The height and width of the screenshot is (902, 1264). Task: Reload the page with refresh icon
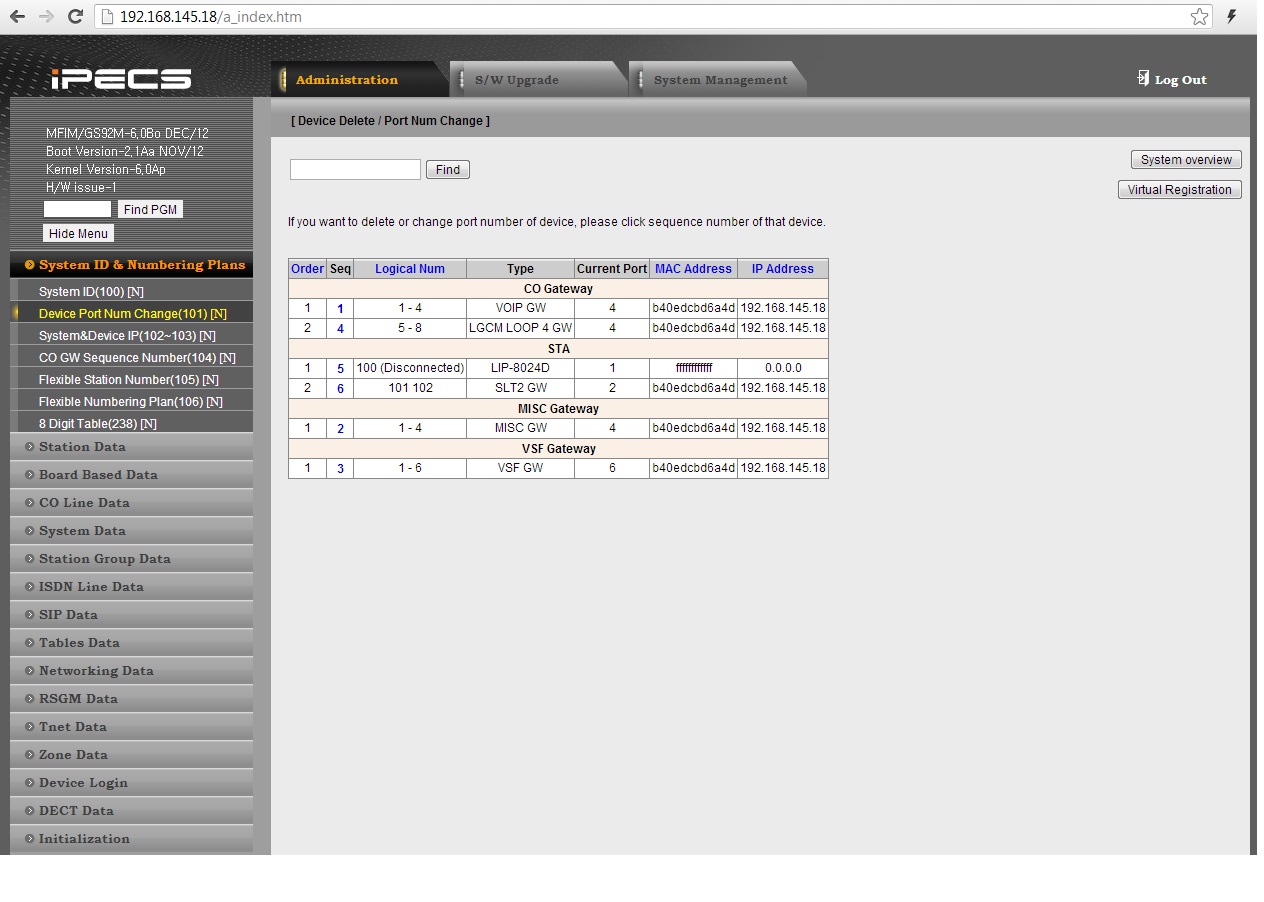(75, 17)
